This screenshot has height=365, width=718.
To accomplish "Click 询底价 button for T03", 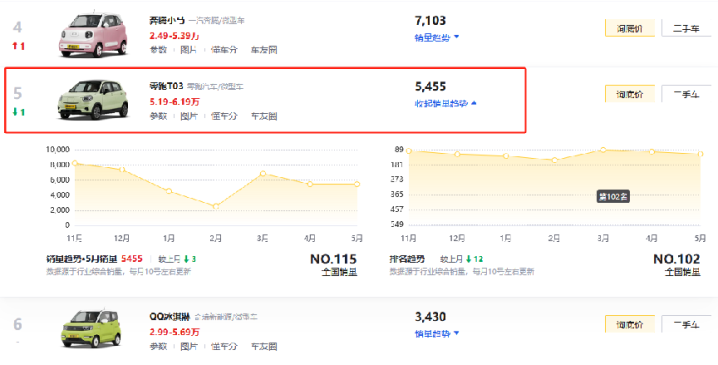I will pos(630,94).
